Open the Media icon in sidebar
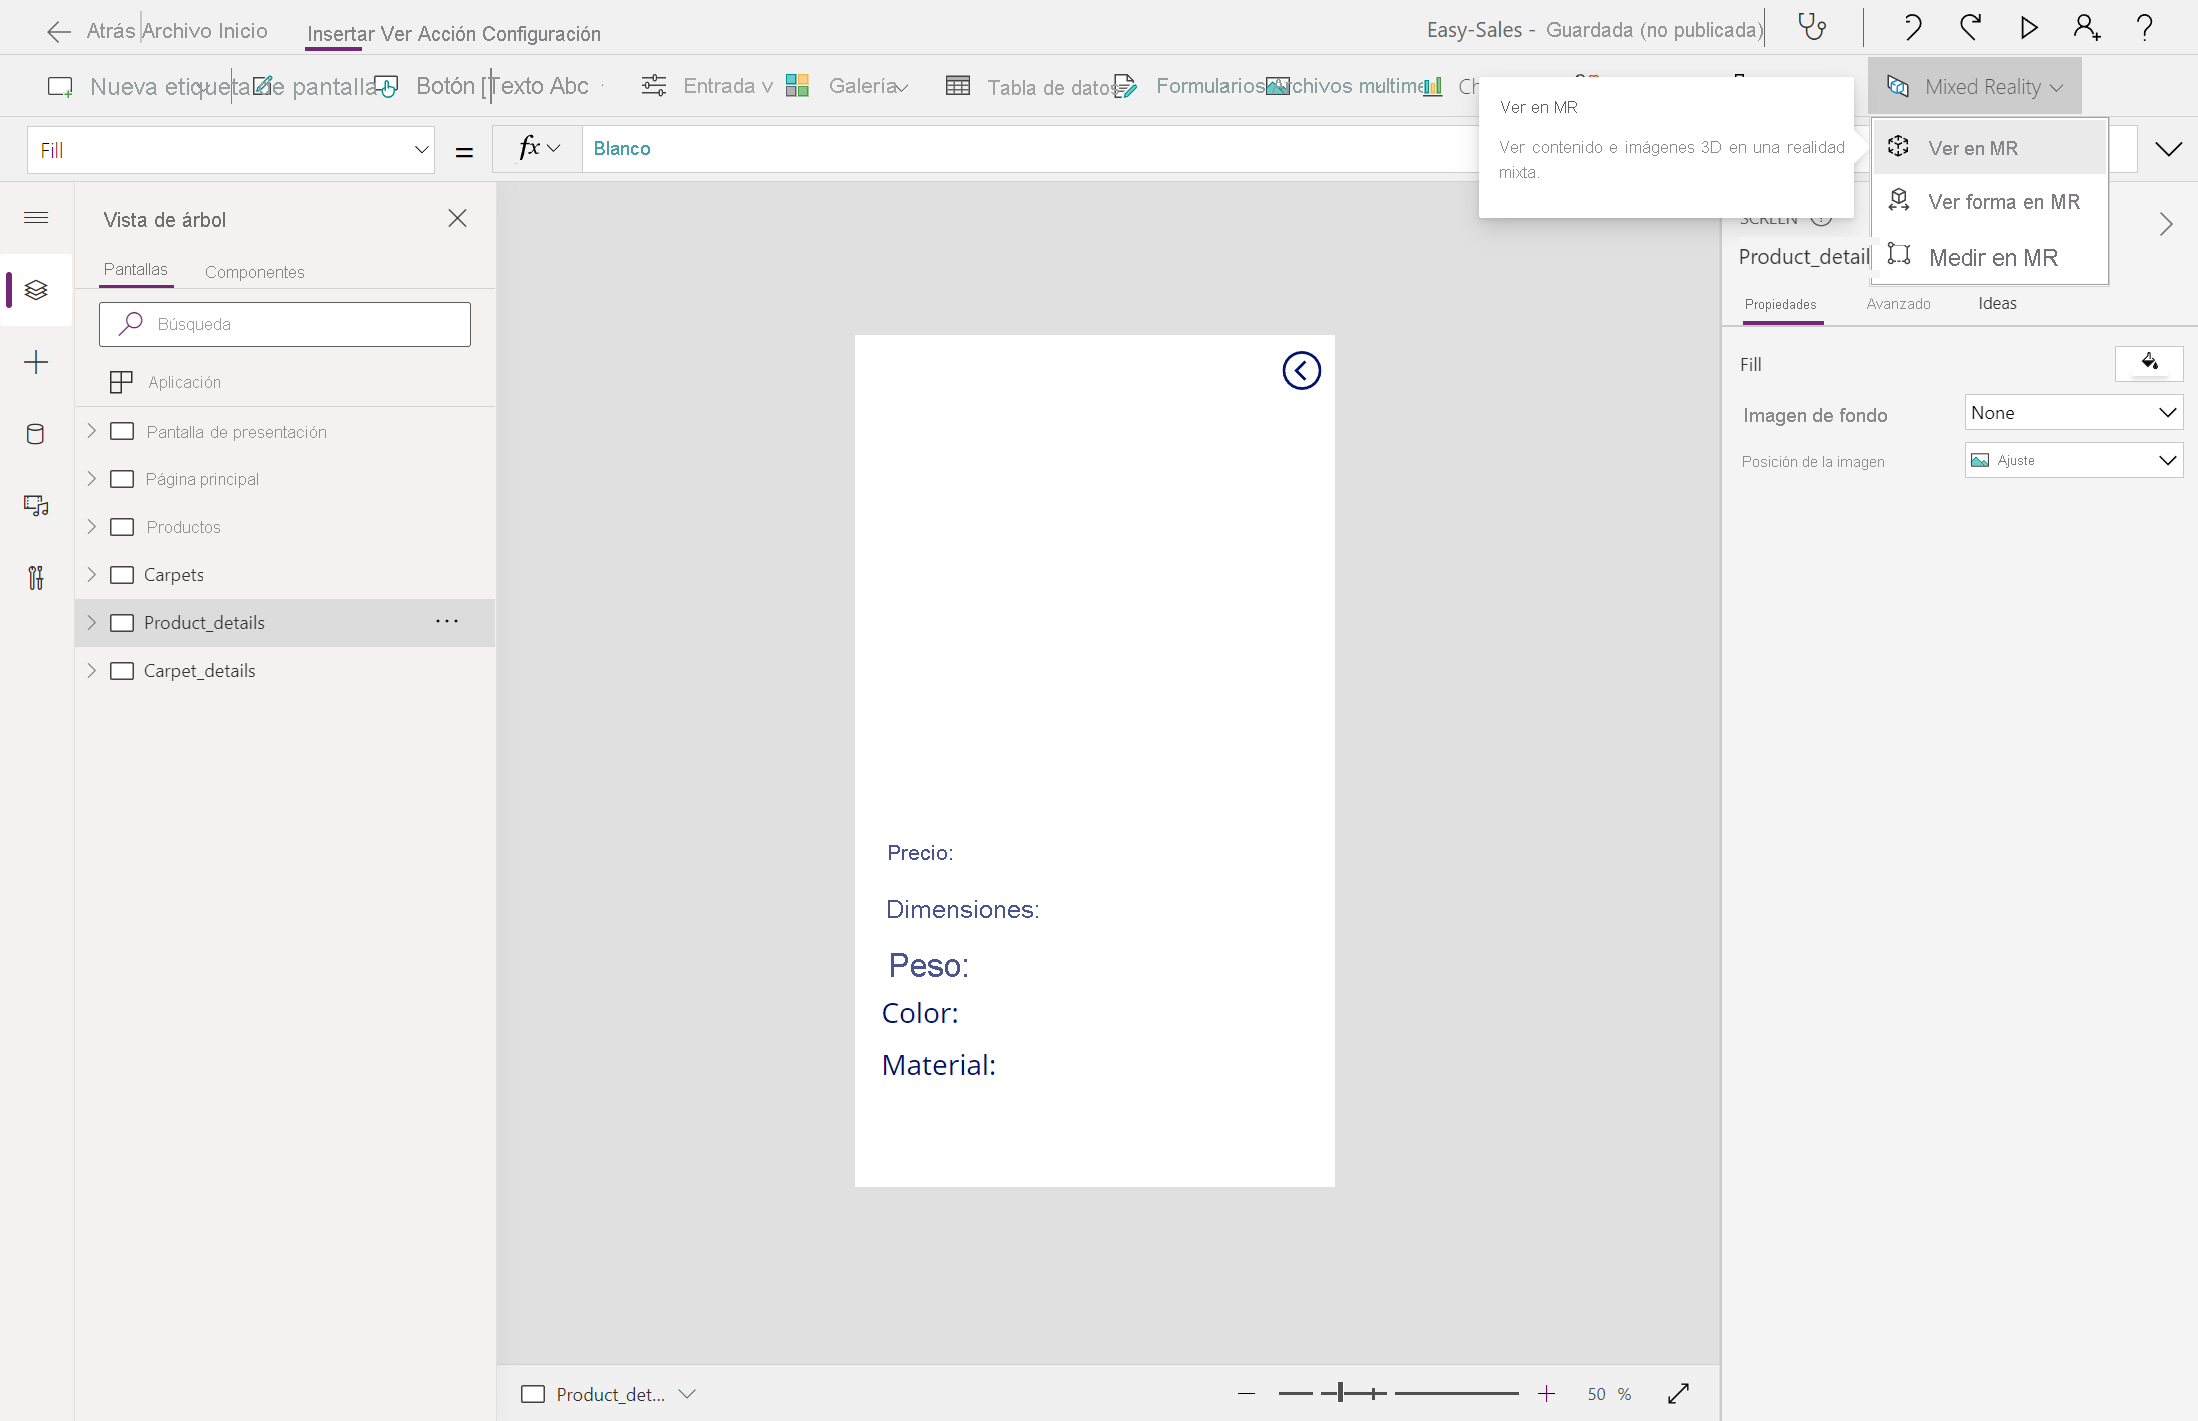2198x1421 pixels. click(36, 506)
